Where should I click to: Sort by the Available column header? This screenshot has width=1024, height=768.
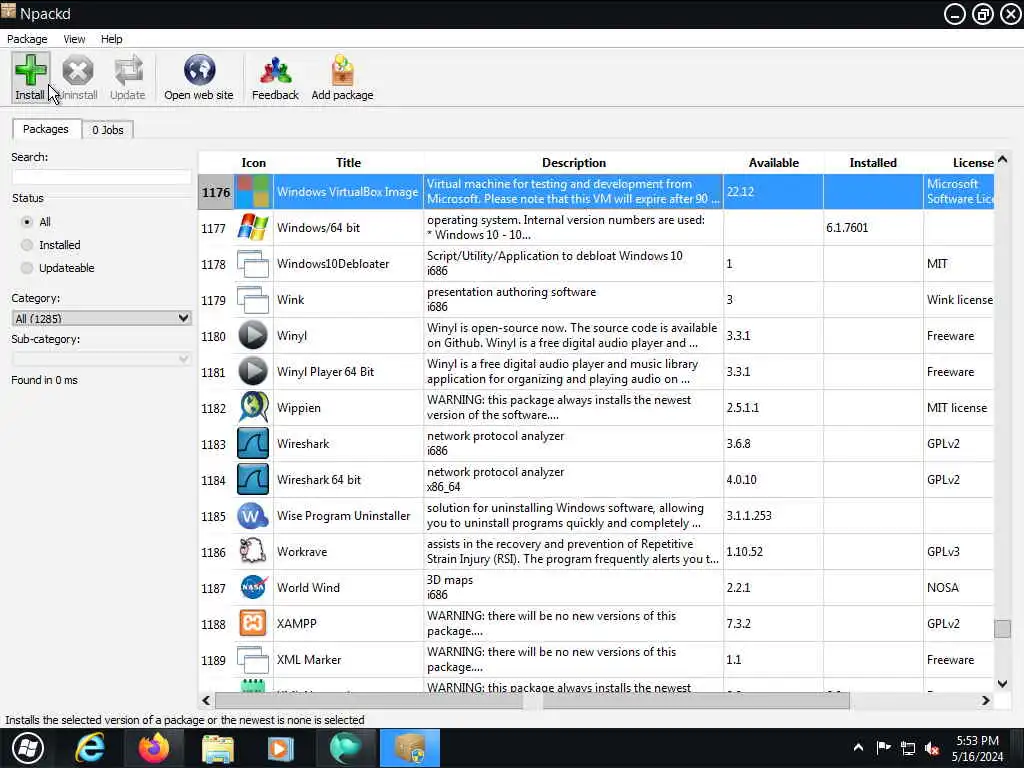click(773, 163)
